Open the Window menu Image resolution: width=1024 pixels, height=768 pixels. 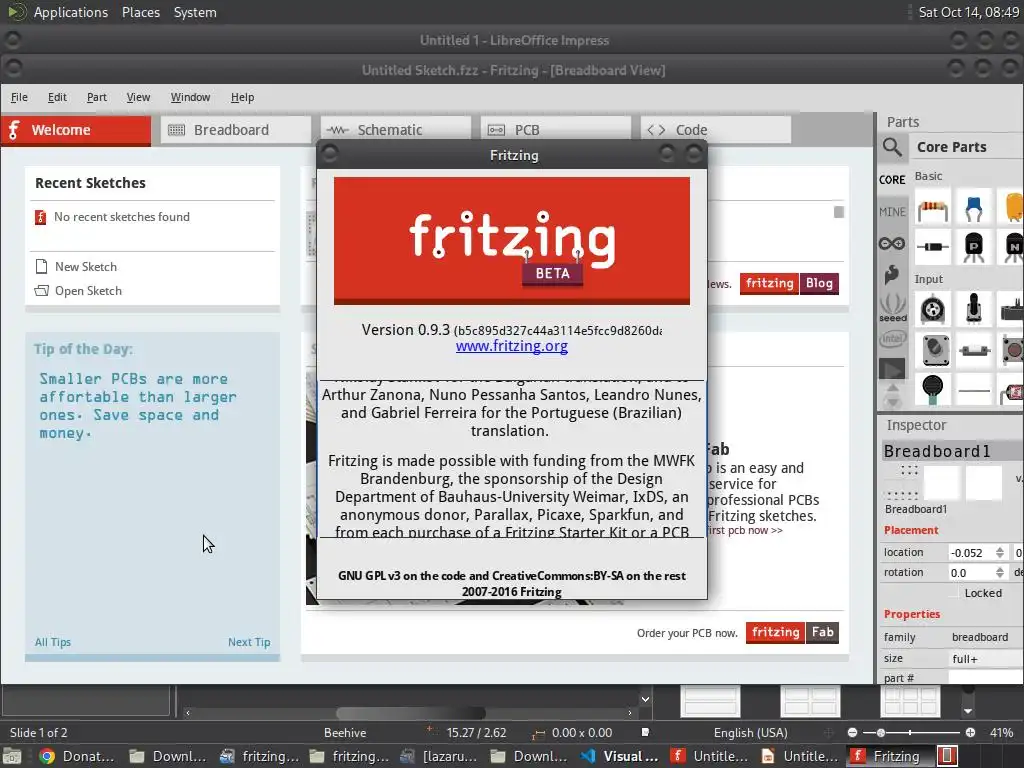point(190,97)
